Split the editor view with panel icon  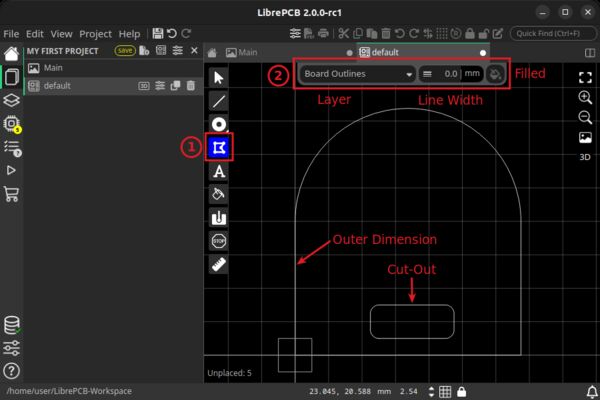[590, 52]
